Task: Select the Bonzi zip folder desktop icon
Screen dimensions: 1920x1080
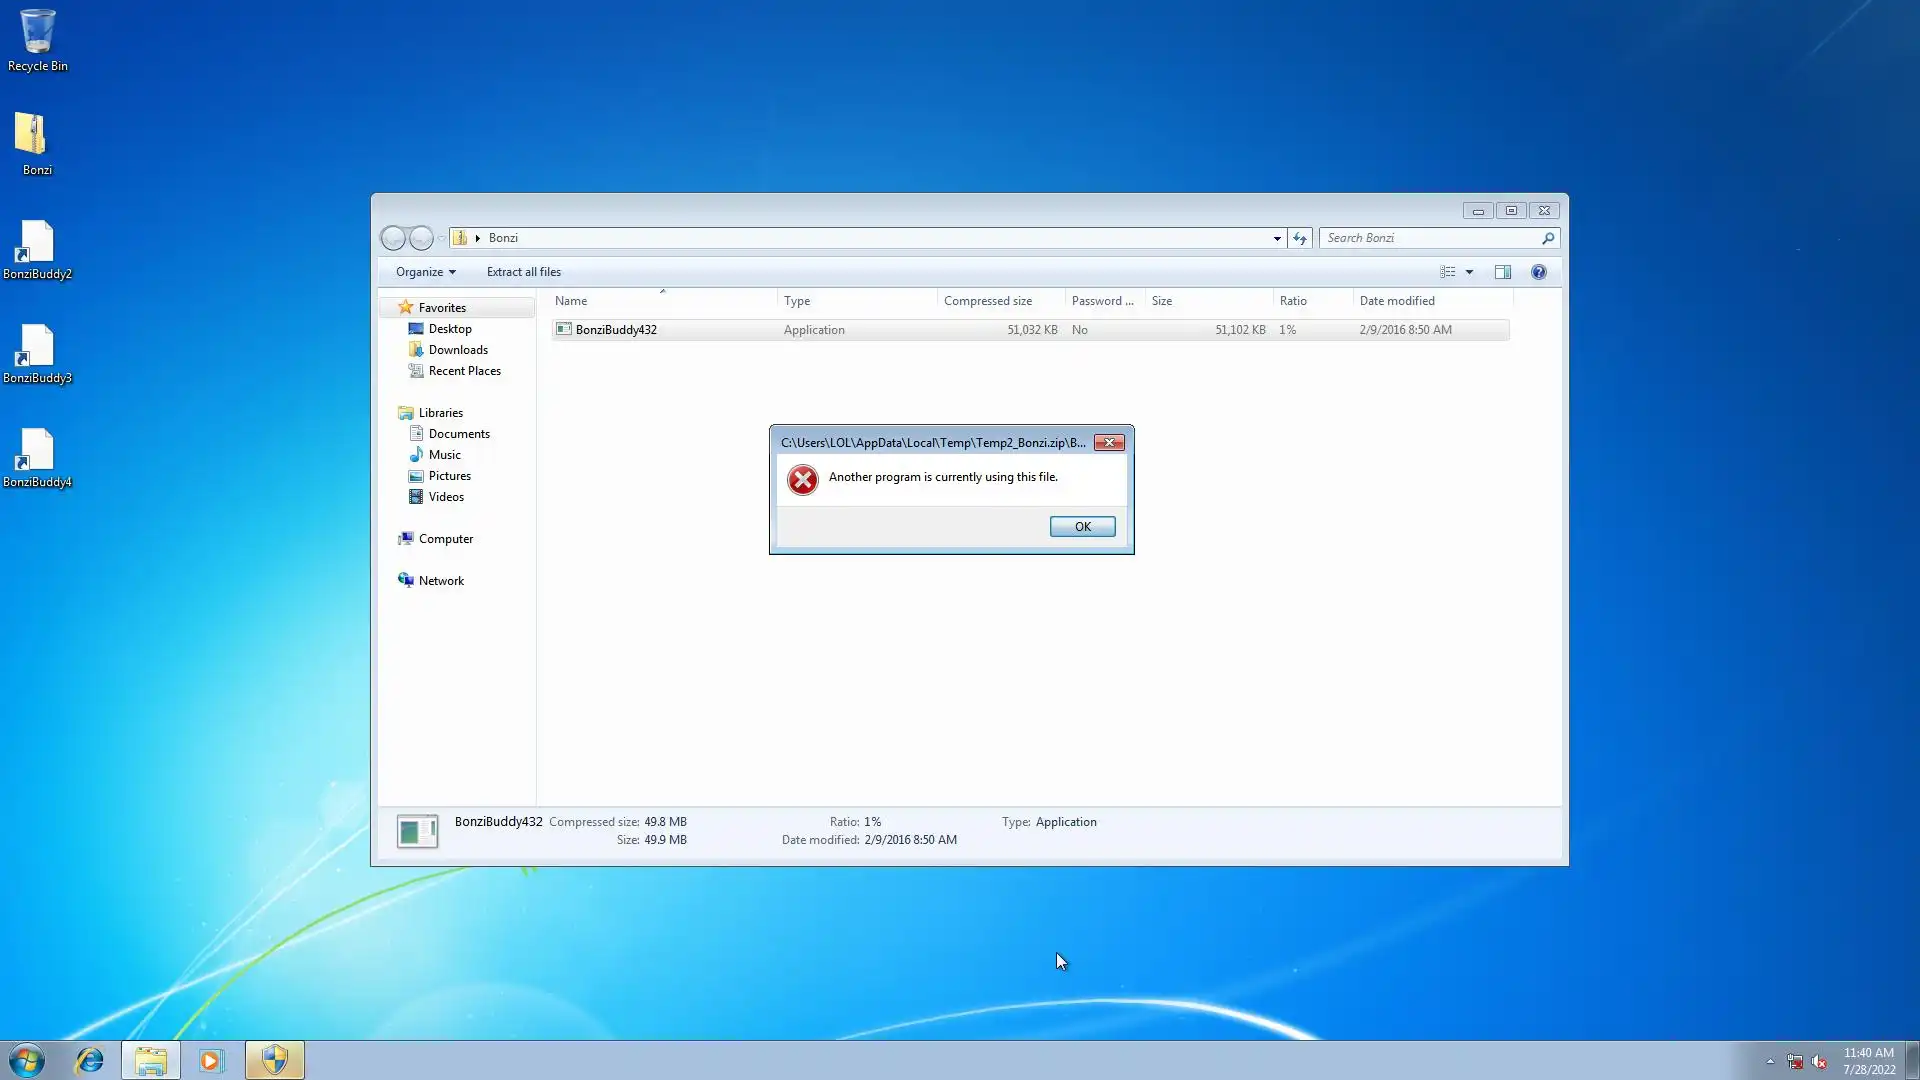Action: click(37, 143)
